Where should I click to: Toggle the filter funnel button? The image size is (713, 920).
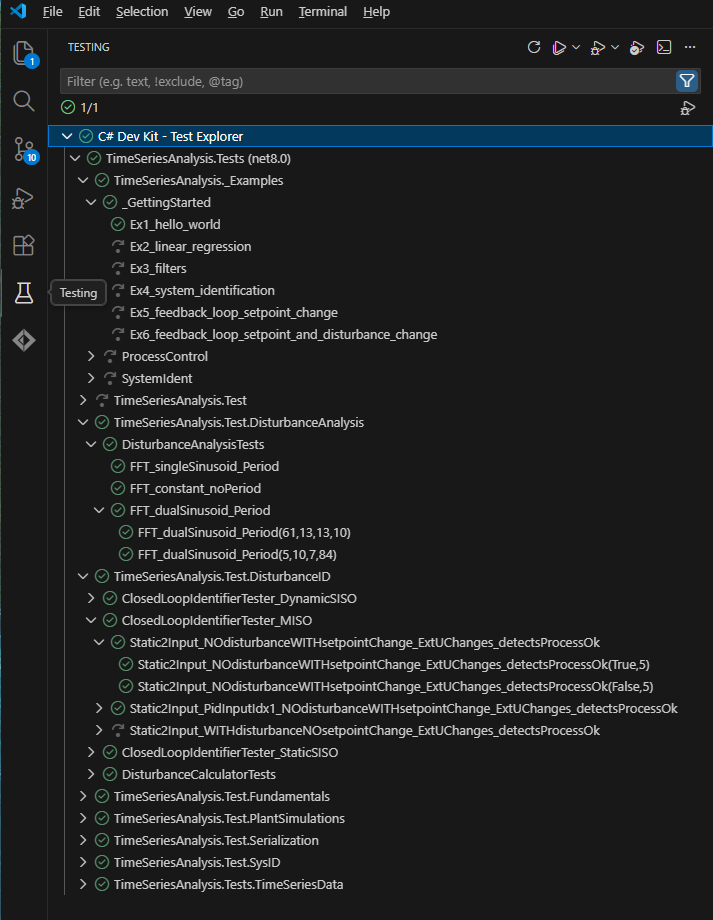(x=687, y=81)
